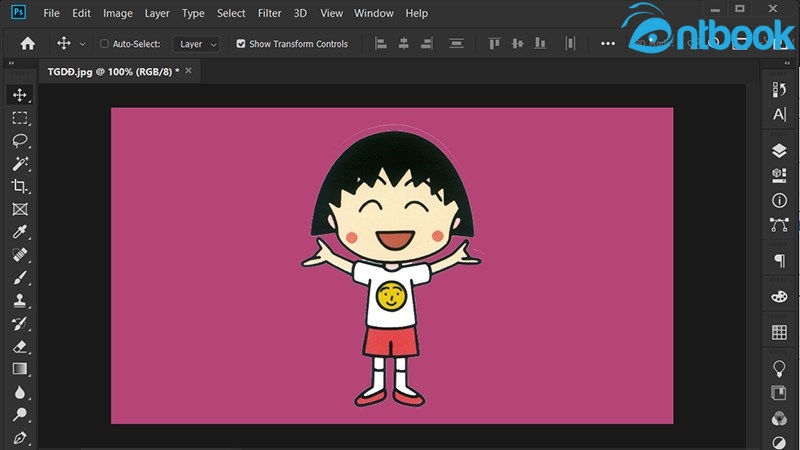Open the Paragraph panel icon
The height and width of the screenshot is (450, 800).
tap(779, 261)
